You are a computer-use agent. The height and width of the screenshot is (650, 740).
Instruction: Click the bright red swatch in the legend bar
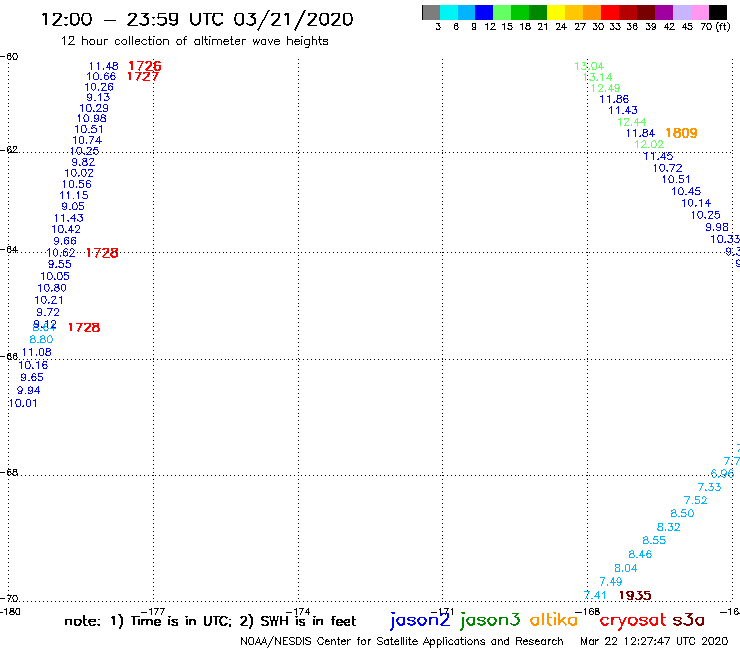pos(610,12)
